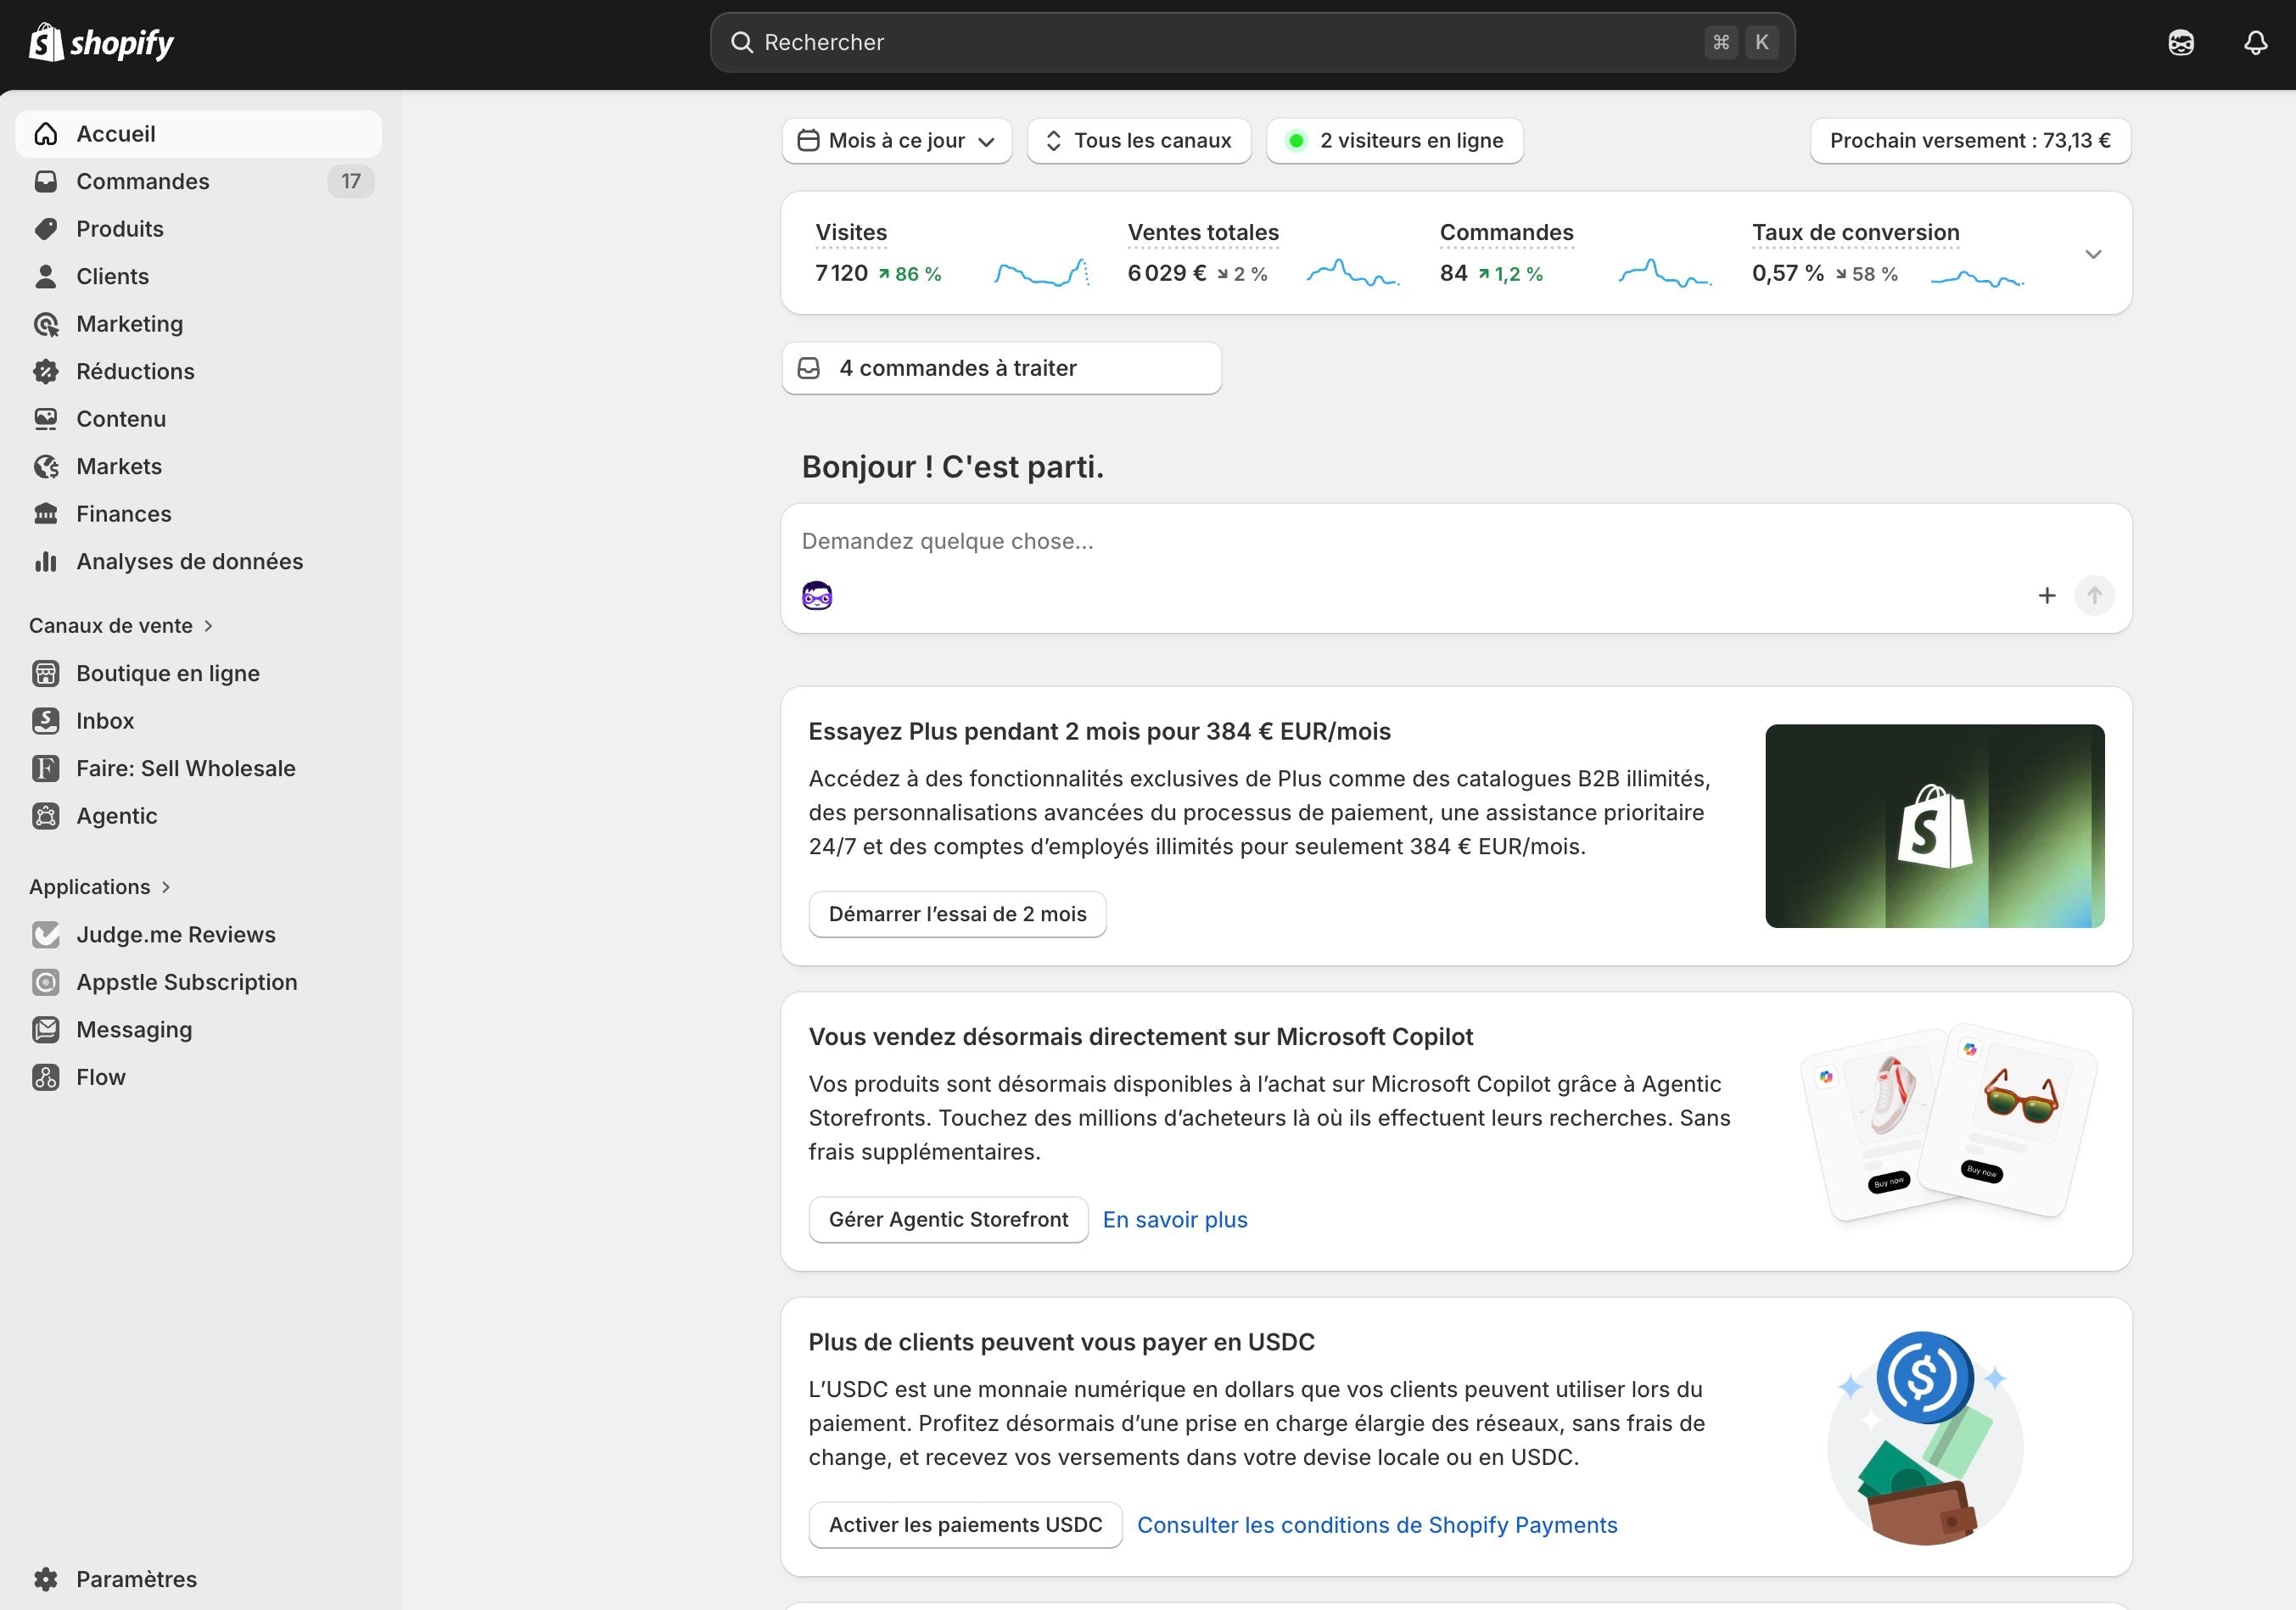2296x1610 pixels.
Task: Click the inbox icon beside 4 commandes
Action: tap(809, 368)
